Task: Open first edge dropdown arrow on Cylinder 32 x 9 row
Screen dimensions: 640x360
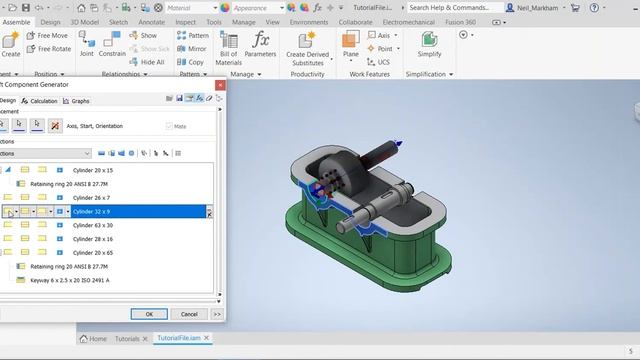Action: pyautogui.click(x=16, y=211)
